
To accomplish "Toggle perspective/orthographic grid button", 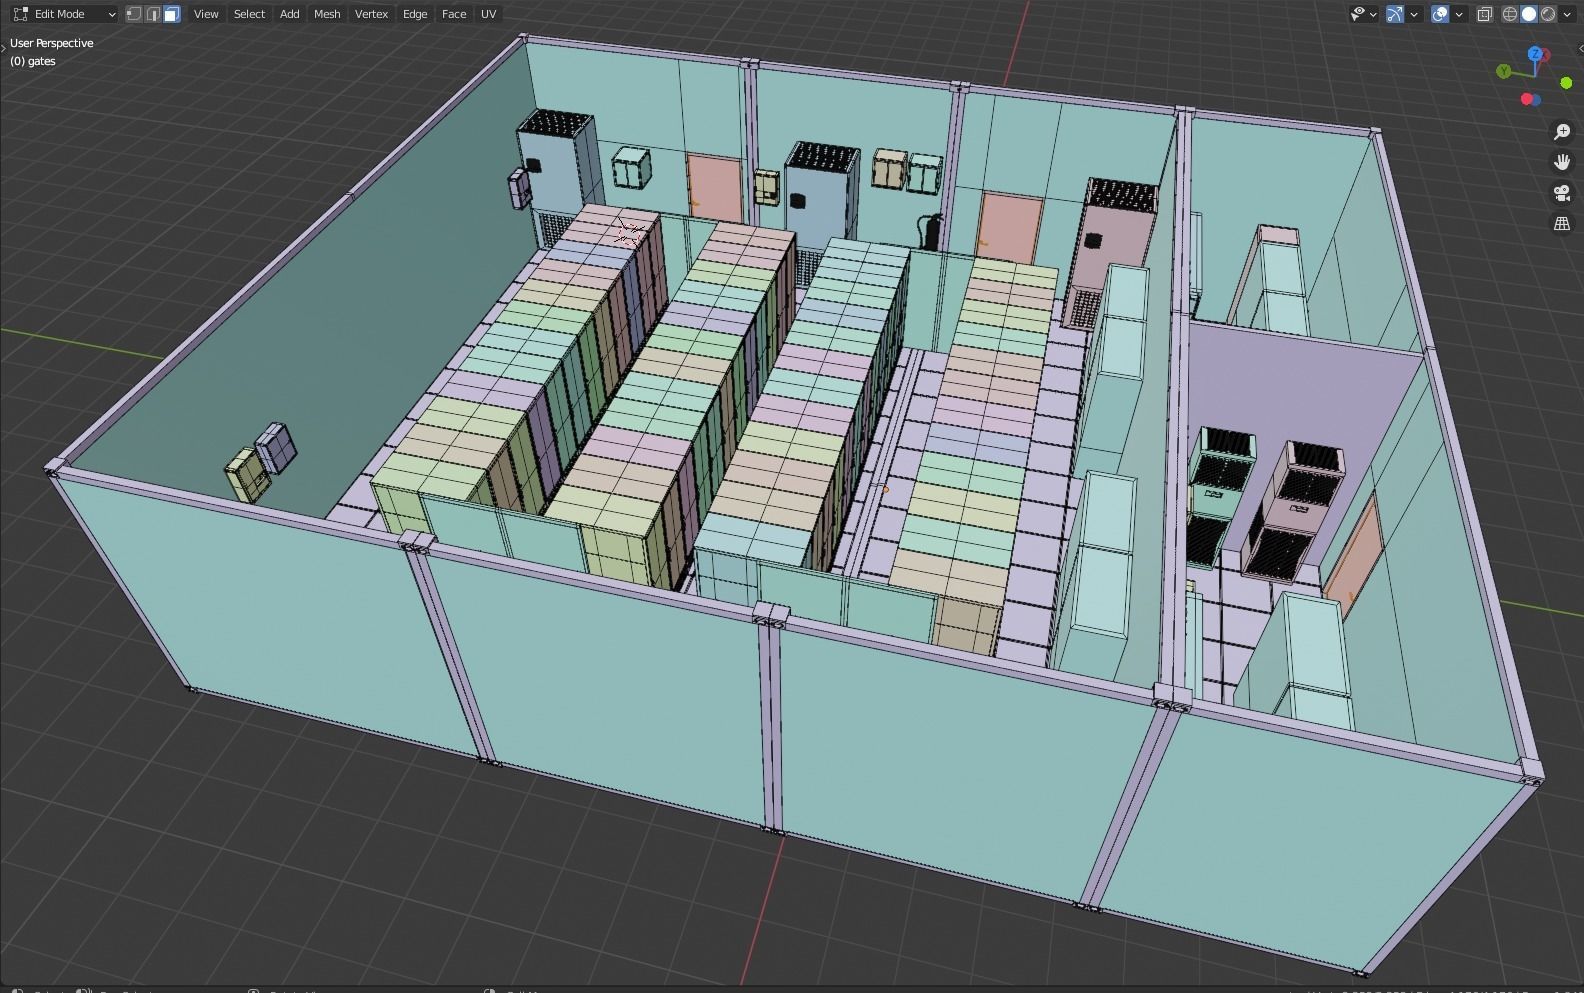I will 1562,224.
